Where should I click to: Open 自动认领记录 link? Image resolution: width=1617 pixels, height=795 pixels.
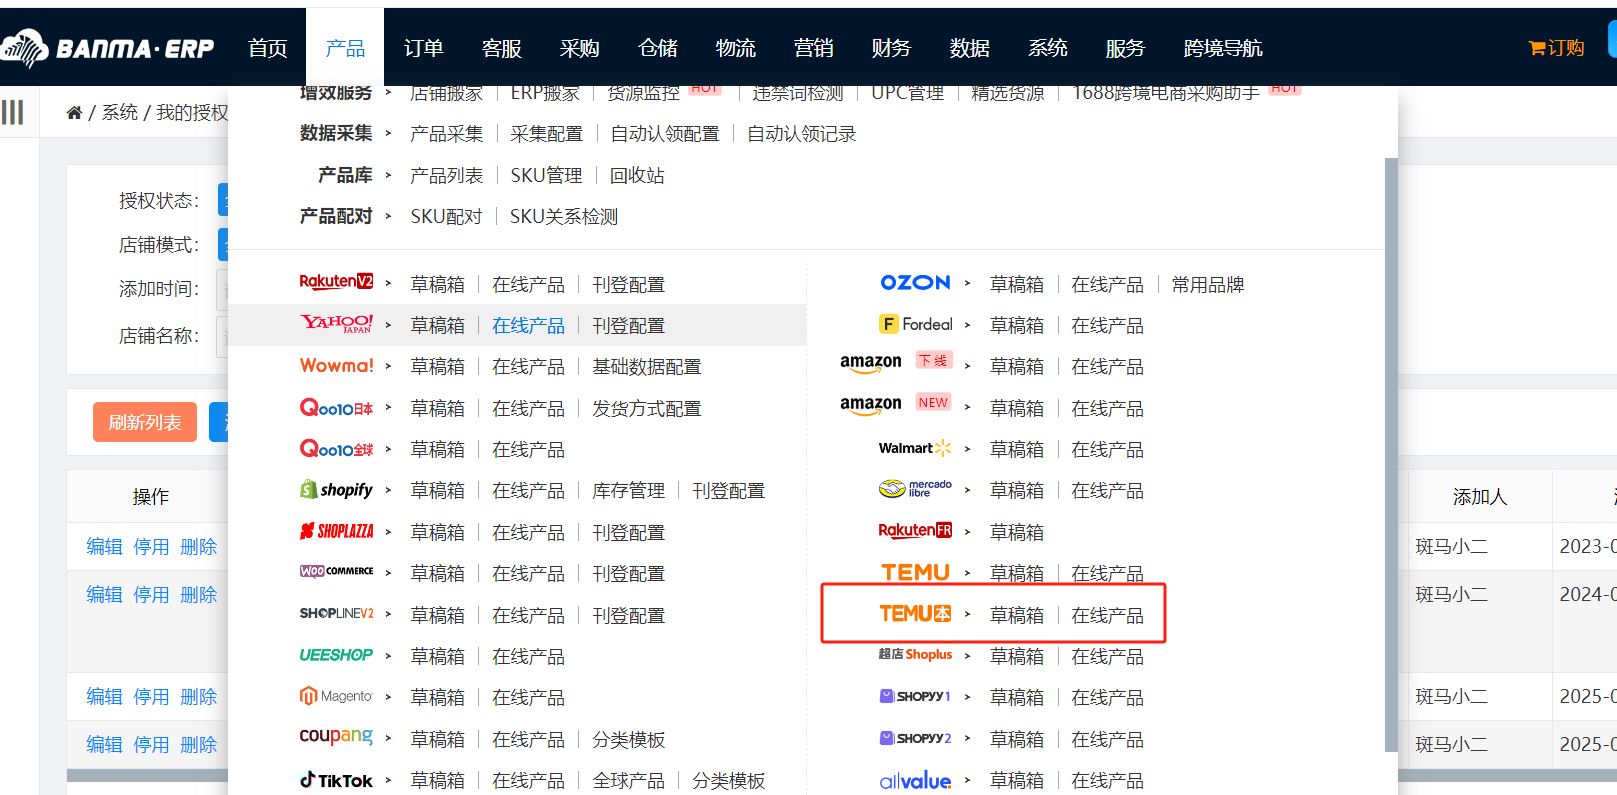point(802,134)
